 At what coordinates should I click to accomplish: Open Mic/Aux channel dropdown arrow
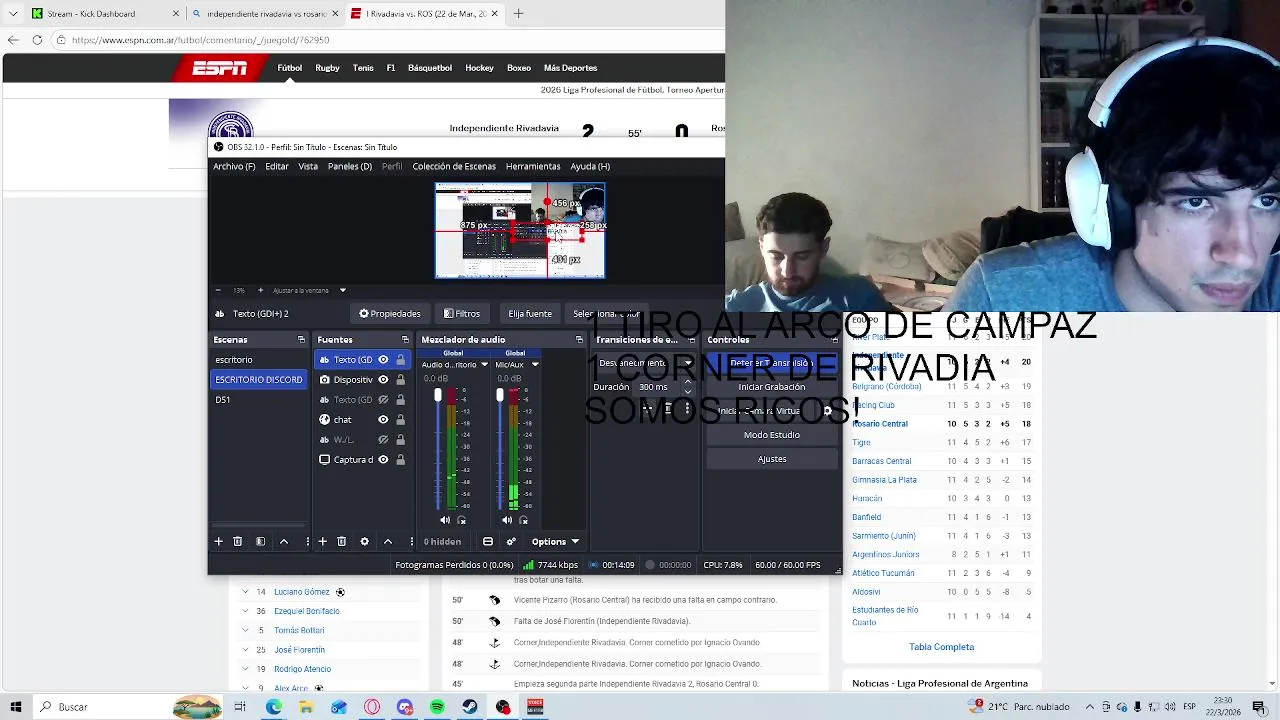(x=535, y=365)
